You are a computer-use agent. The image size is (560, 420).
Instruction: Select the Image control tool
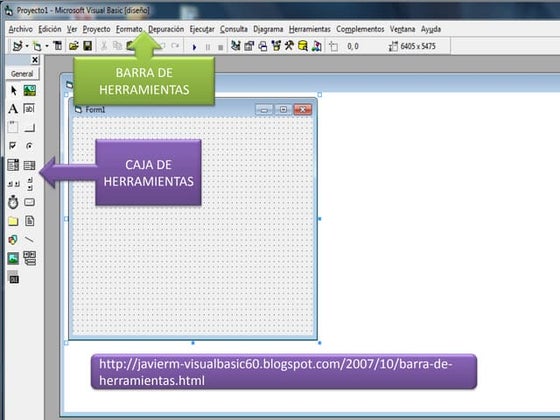[13, 258]
